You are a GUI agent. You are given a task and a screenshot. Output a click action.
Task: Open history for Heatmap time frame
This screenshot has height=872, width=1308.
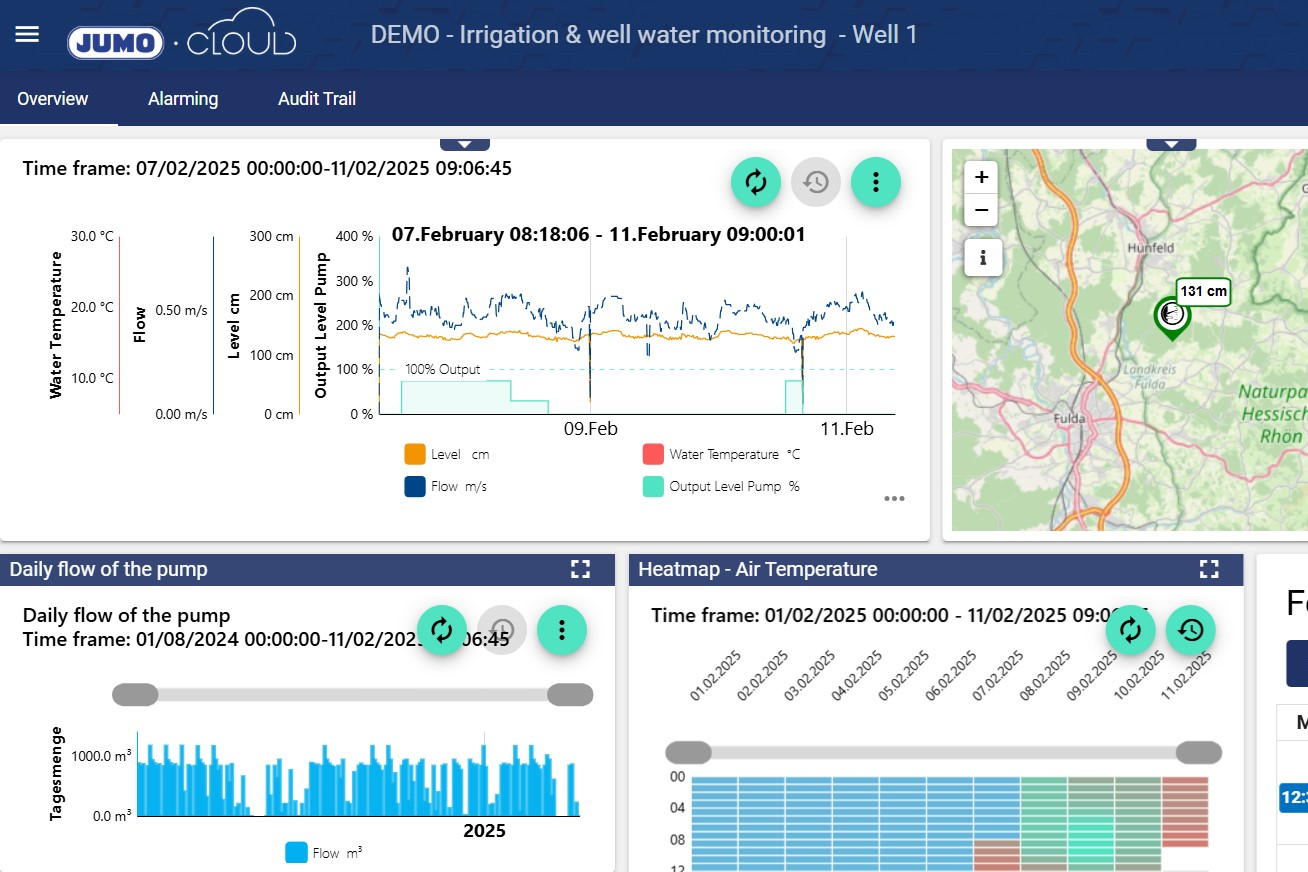pyautogui.click(x=1190, y=630)
